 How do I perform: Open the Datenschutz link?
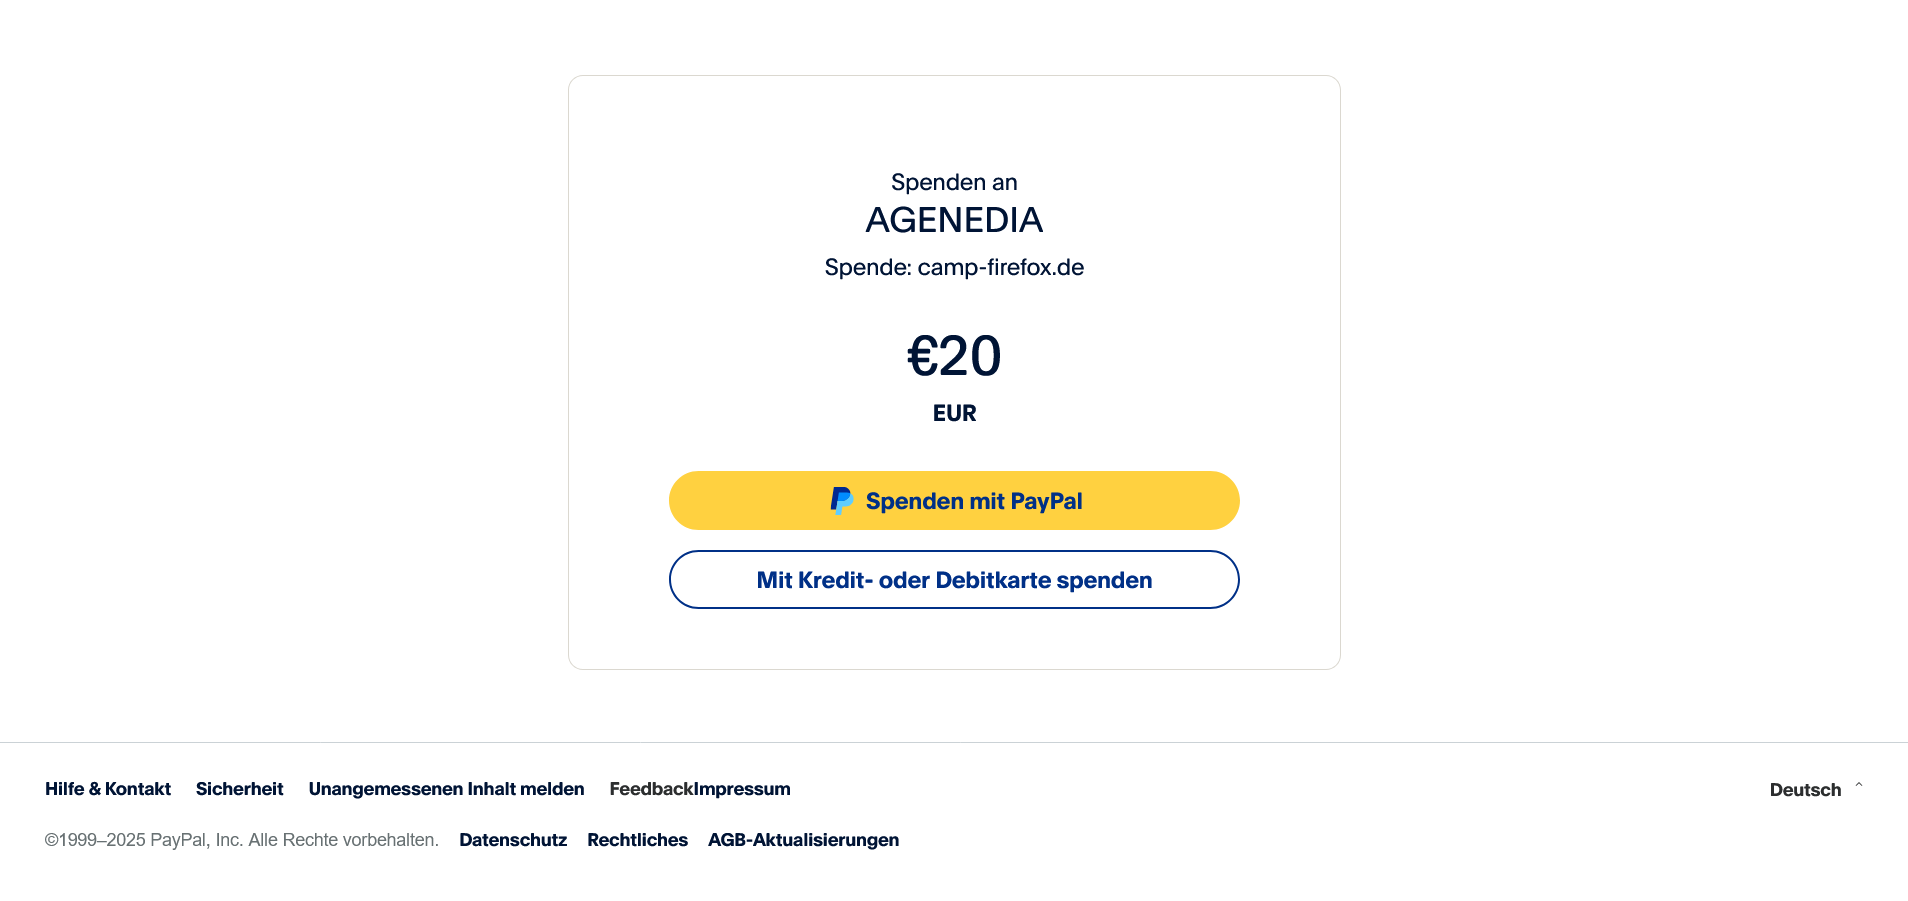(x=513, y=840)
